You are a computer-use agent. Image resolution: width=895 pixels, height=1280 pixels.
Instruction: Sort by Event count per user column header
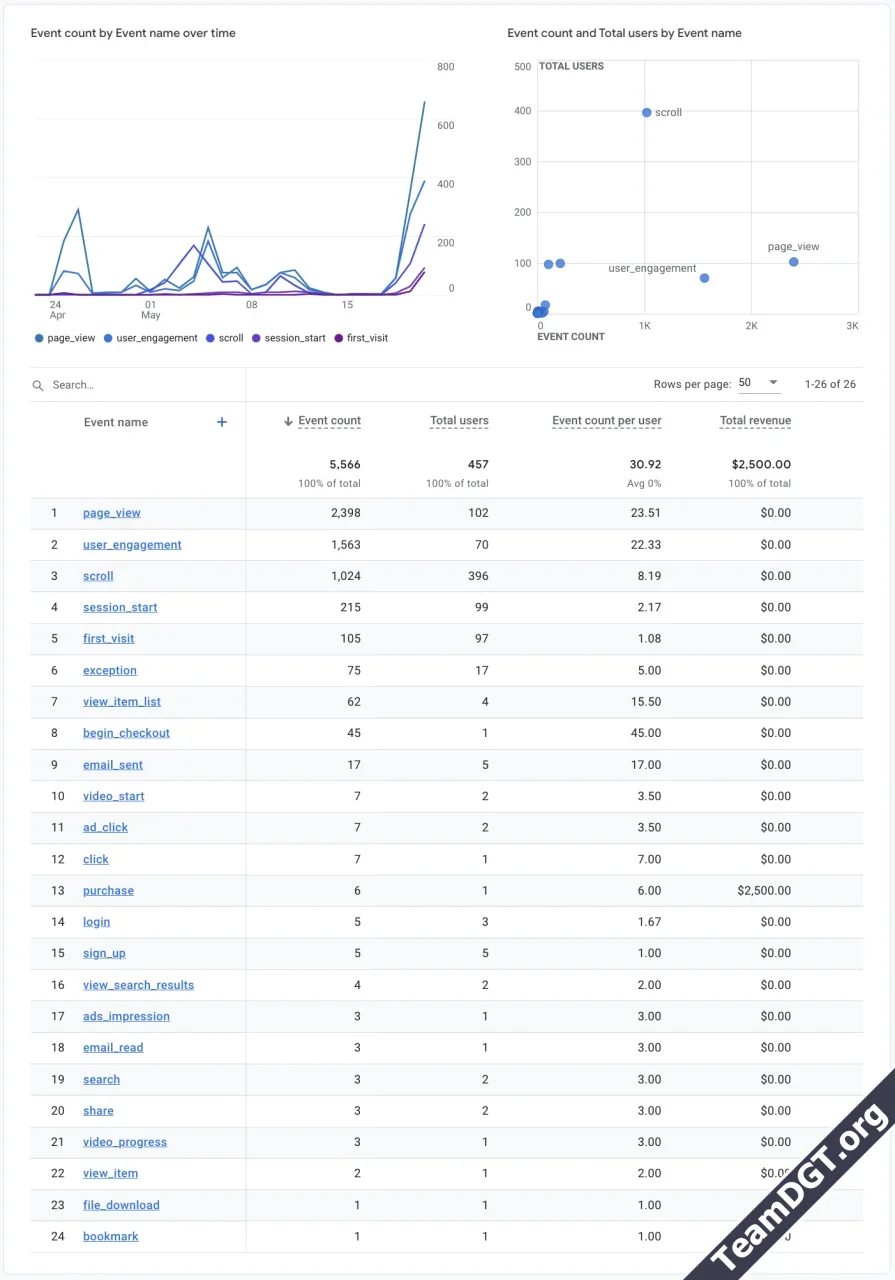[x=607, y=421]
